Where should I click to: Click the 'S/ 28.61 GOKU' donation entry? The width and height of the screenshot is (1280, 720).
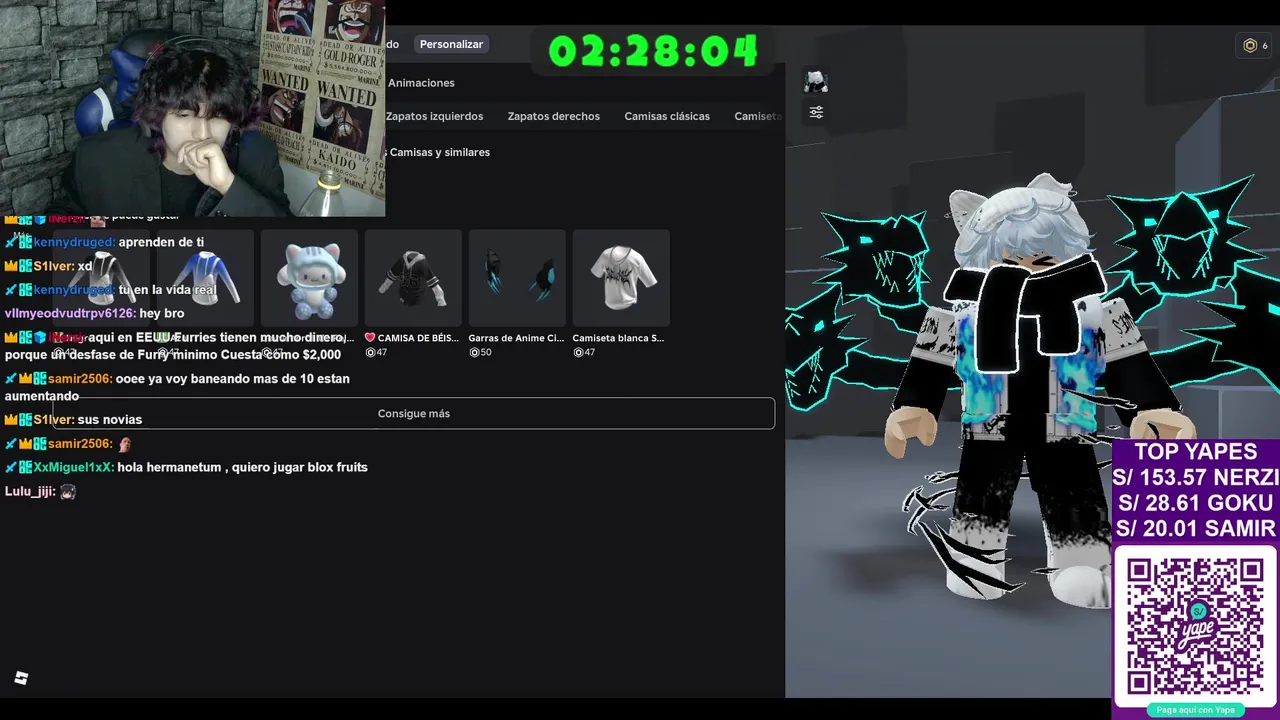click(1195, 503)
